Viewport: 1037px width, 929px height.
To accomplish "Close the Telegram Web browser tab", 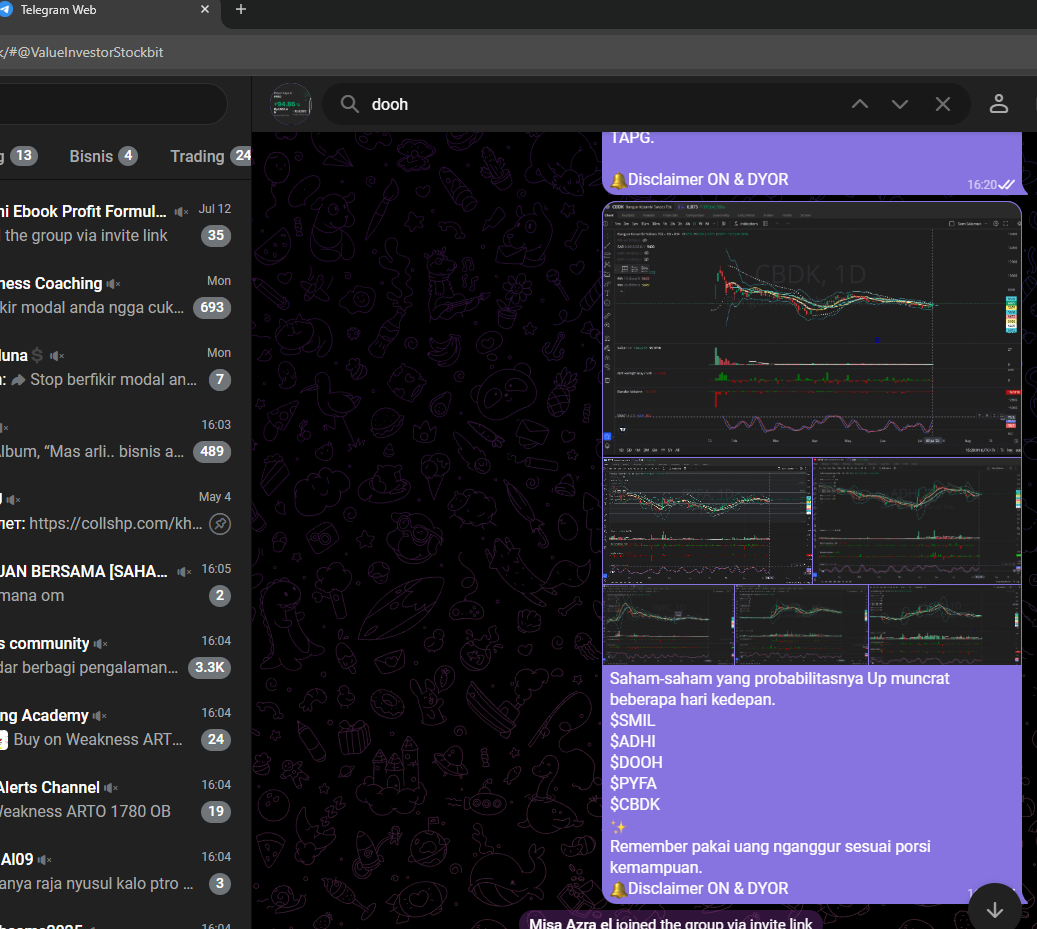I will (x=205, y=10).
